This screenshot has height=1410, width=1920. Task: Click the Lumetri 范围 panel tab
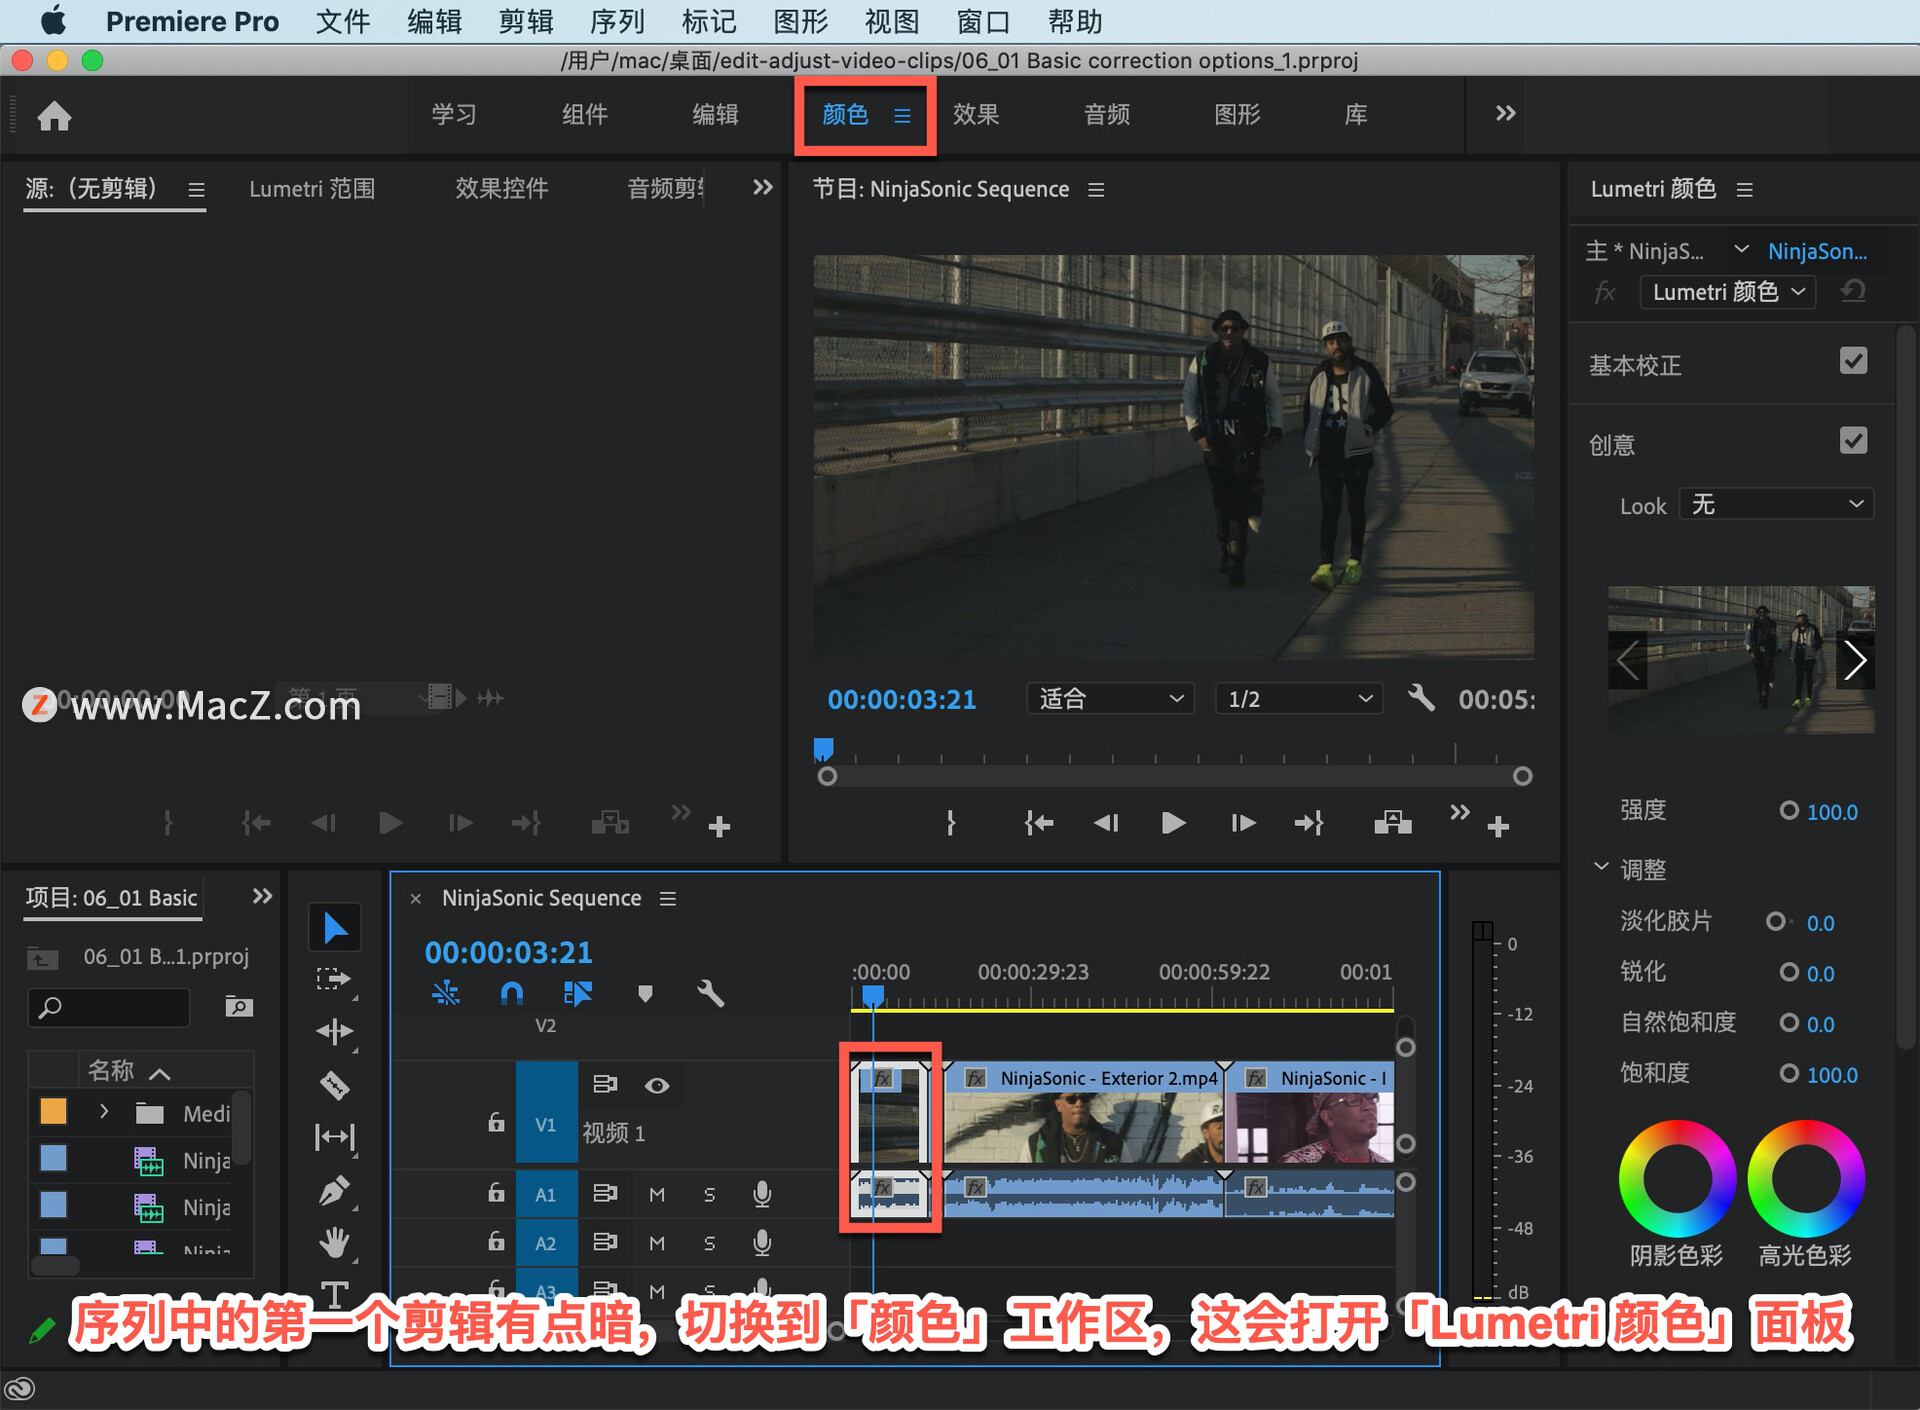312,189
